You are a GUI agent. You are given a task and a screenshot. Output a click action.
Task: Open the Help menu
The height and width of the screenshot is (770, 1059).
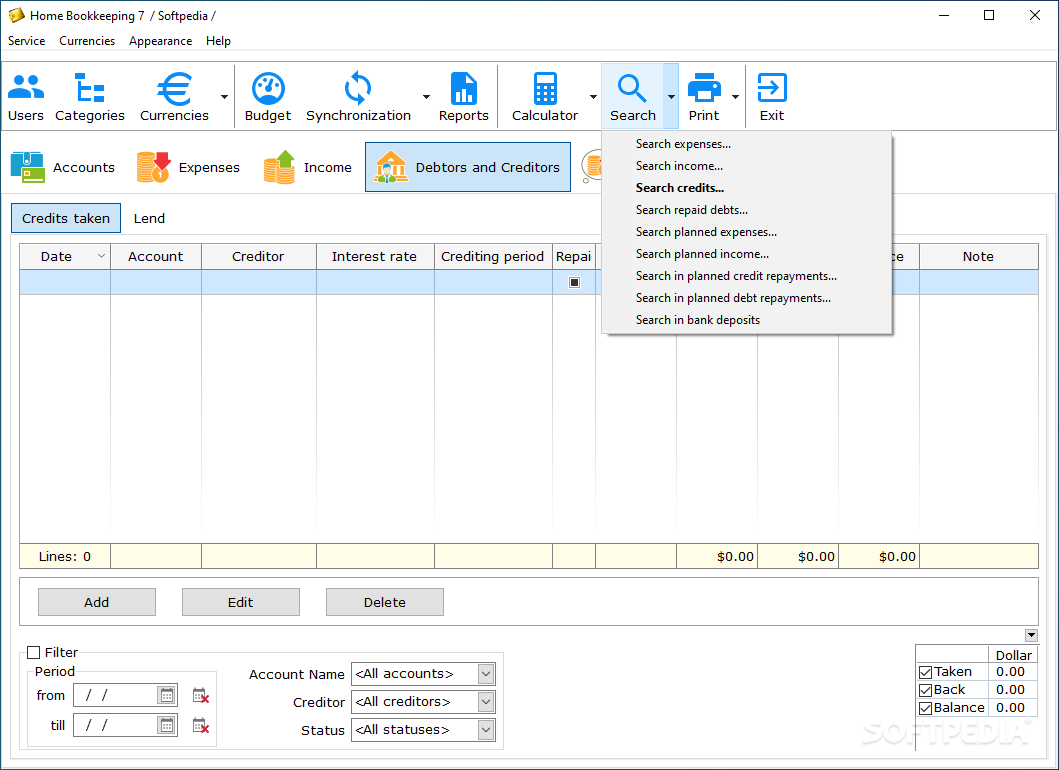[218, 41]
